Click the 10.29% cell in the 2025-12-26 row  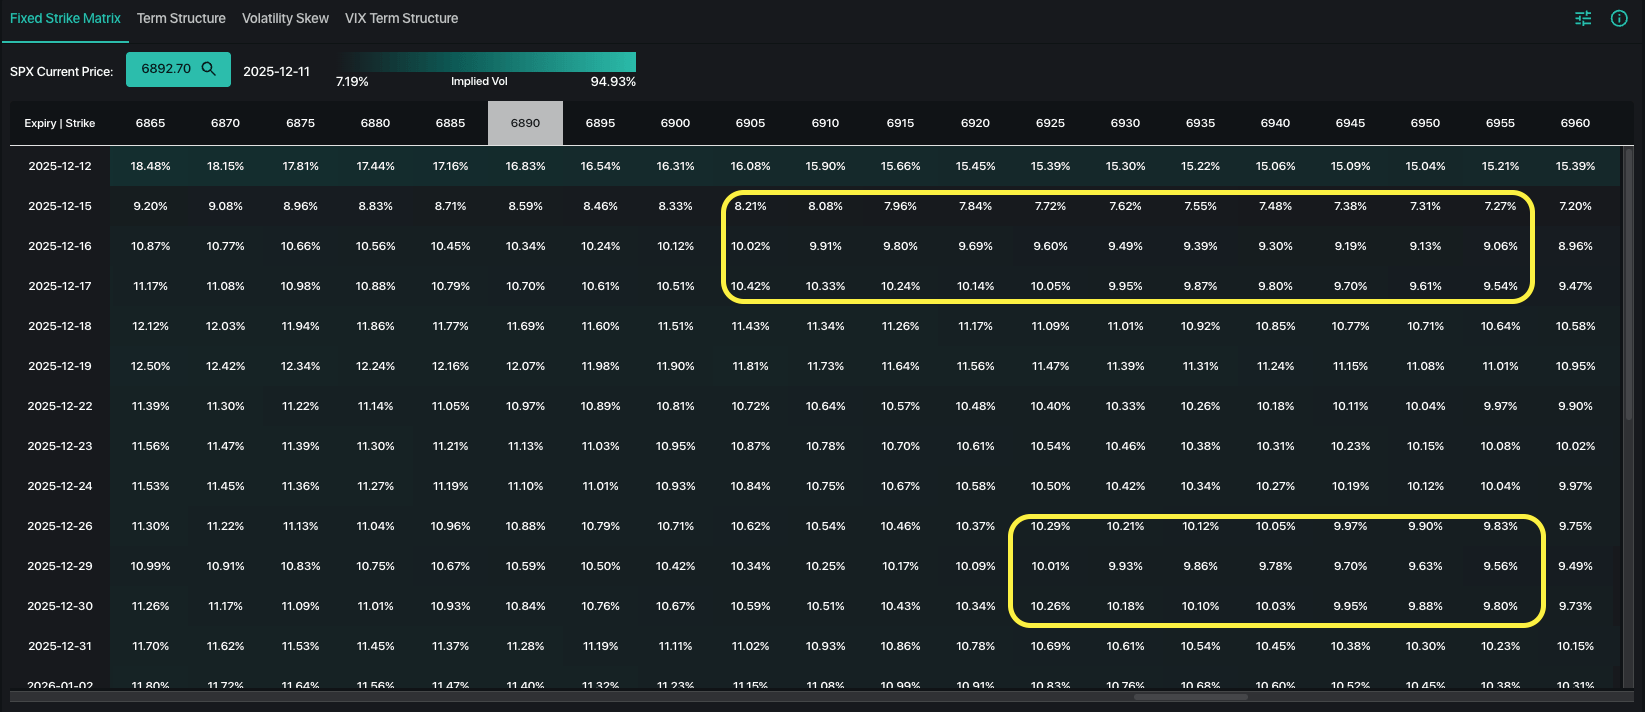[1050, 526]
